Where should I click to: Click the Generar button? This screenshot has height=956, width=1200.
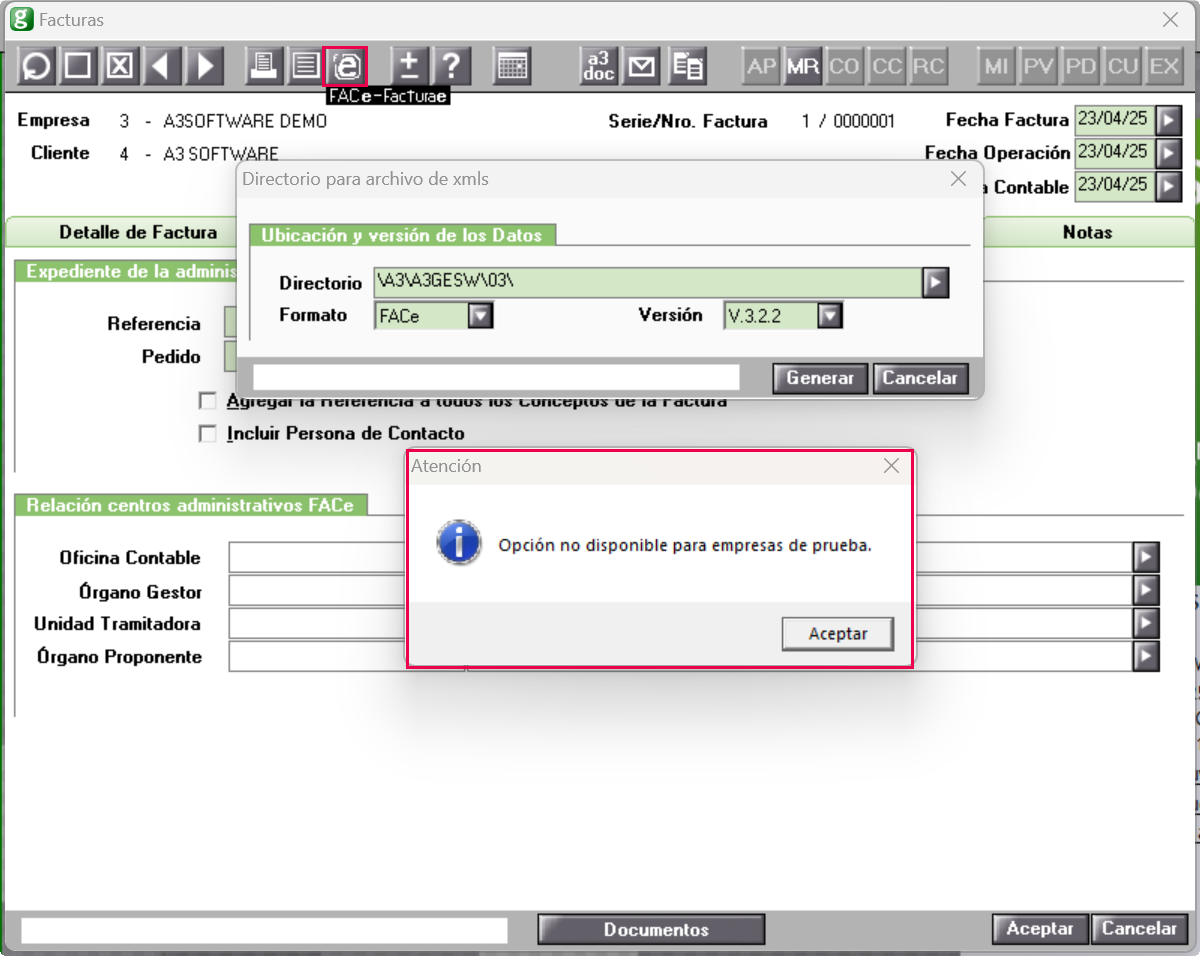click(x=820, y=378)
